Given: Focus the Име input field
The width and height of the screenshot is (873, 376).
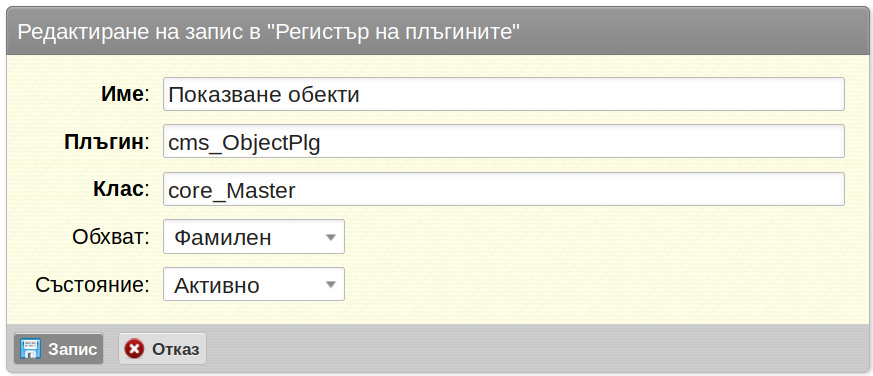Looking at the screenshot, I should (504, 94).
